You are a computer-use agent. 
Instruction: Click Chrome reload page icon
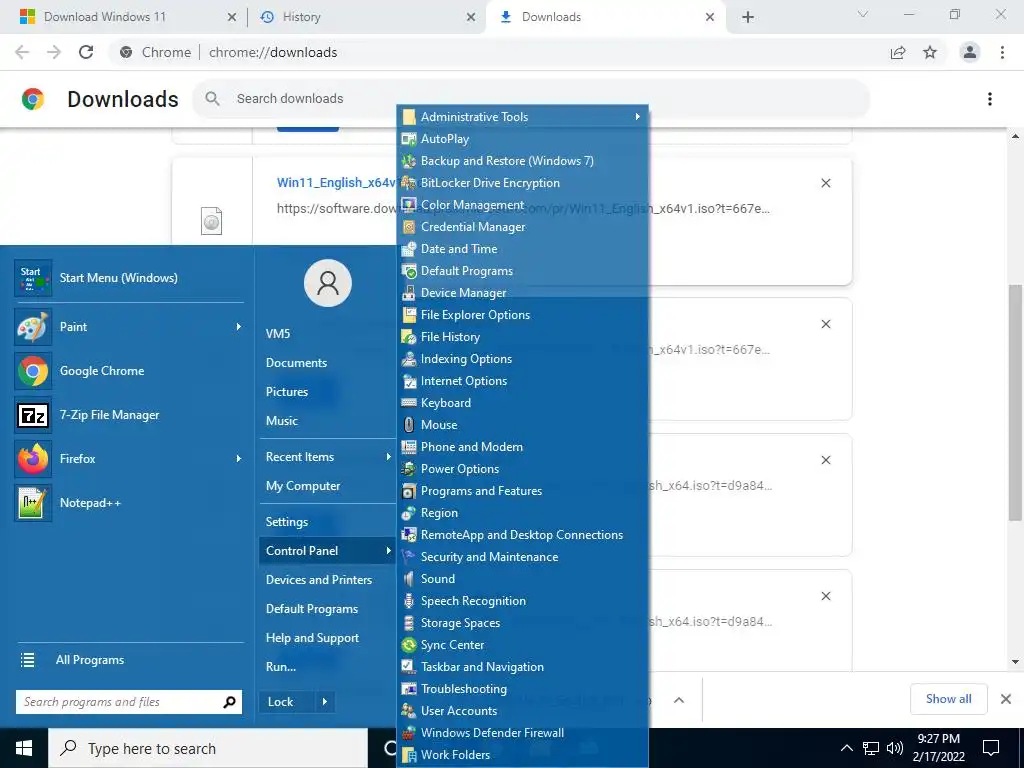(86, 52)
